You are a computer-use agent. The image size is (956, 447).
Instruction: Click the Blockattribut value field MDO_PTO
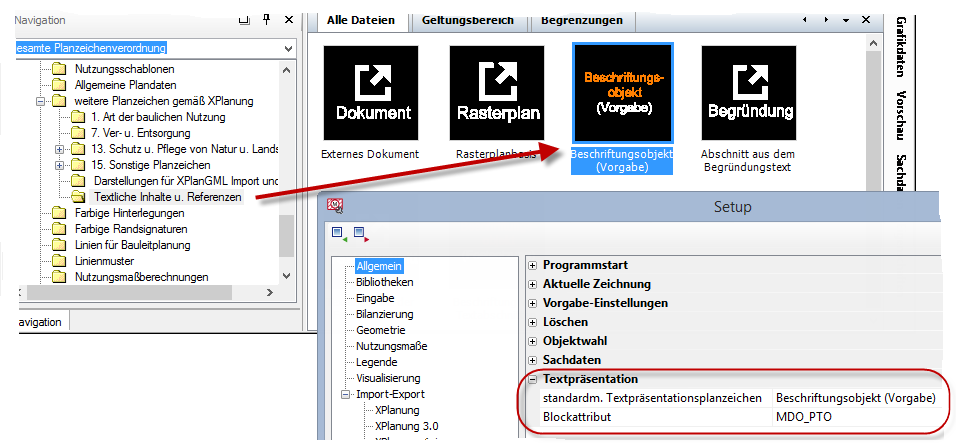coord(855,416)
